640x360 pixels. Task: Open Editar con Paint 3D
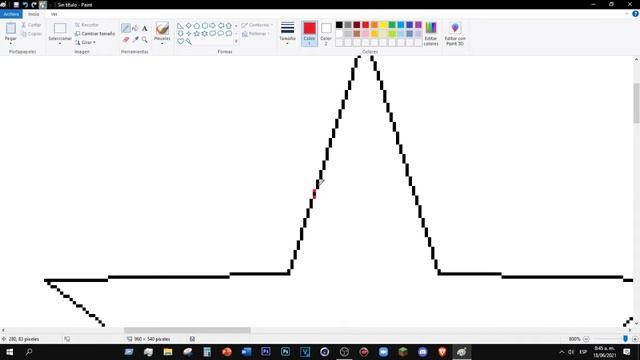[455, 33]
